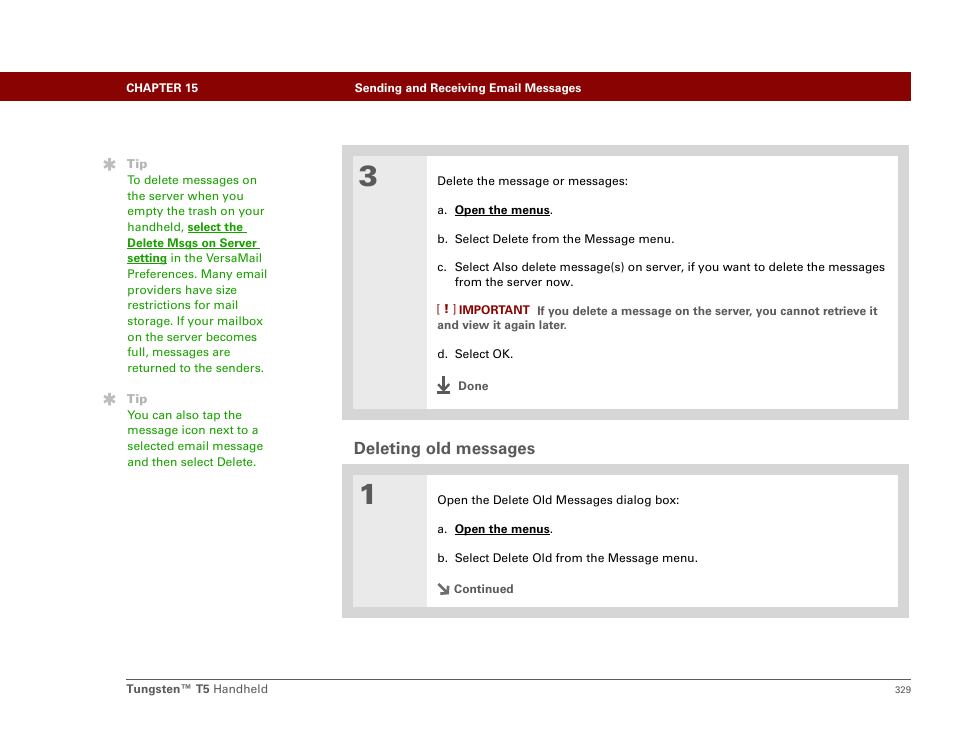Click 'Open the menus' link under Deleting old messages
This screenshot has width=954, height=738.
[x=503, y=529]
